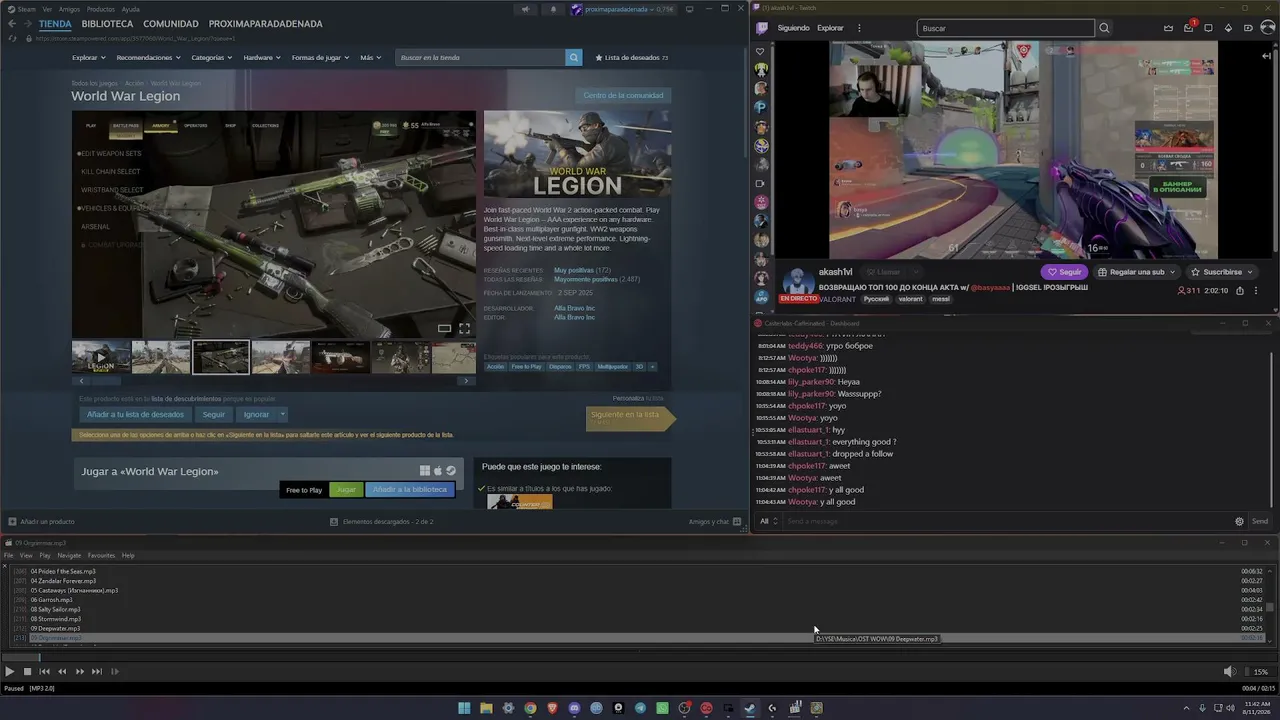Switch to the BIBLIOTECA tab

[x=107, y=24]
